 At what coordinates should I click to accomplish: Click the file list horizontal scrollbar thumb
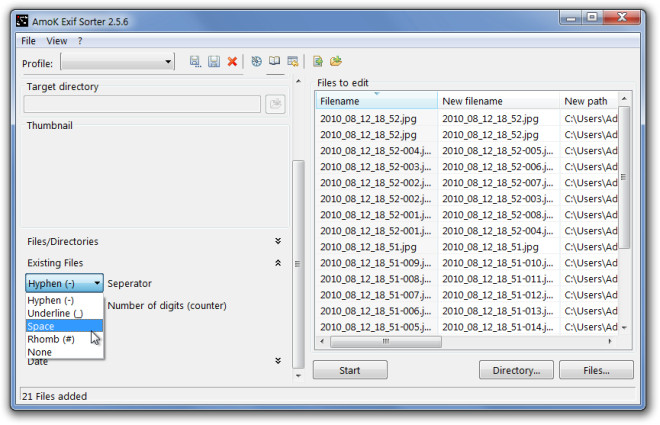click(x=386, y=341)
